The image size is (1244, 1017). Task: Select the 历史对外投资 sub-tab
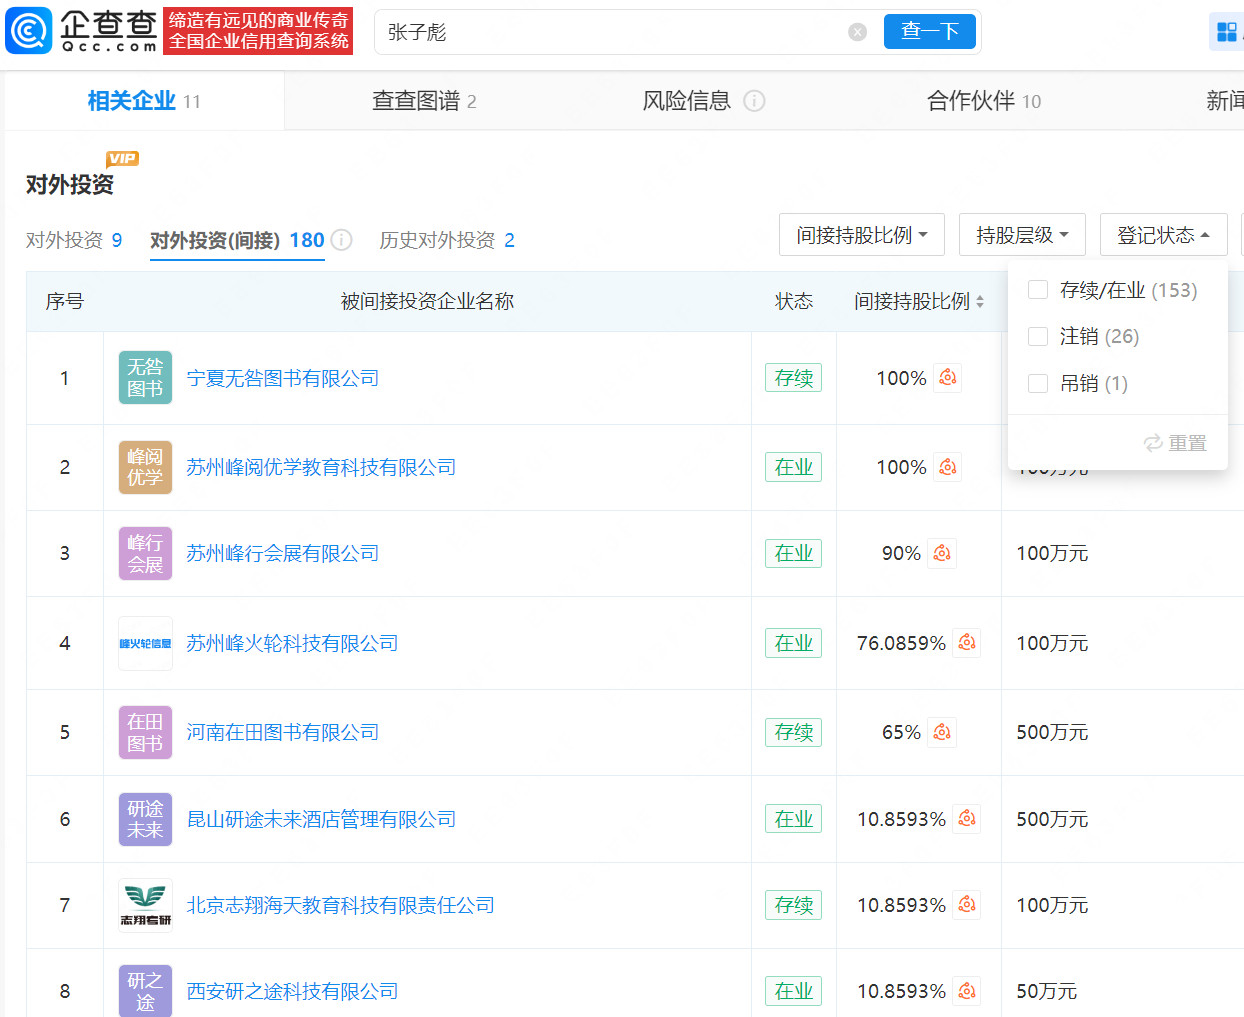click(437, 240)
